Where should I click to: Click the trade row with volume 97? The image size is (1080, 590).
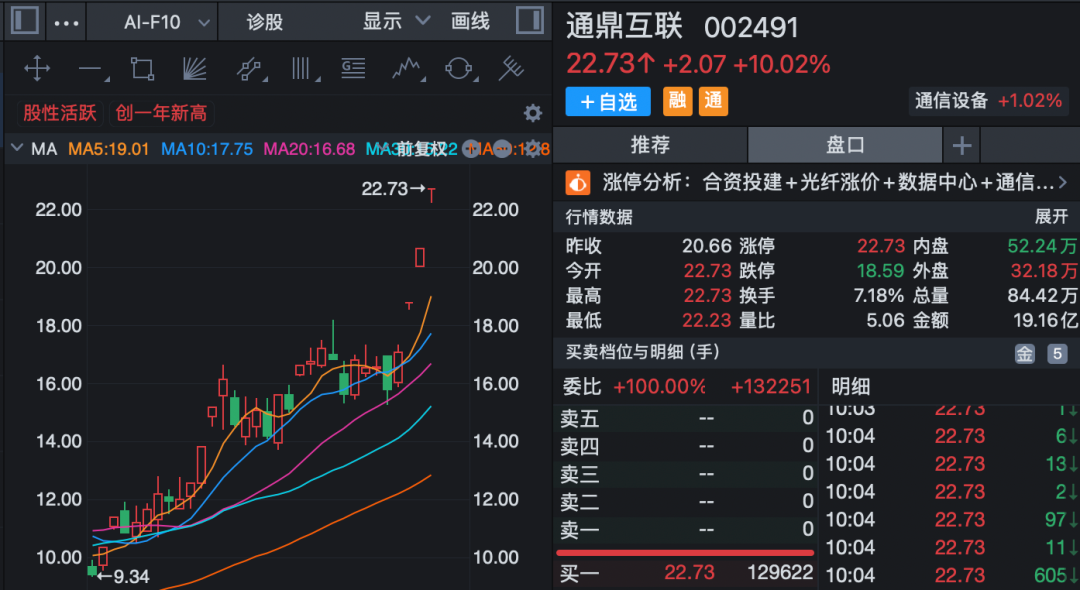(952, 519)
